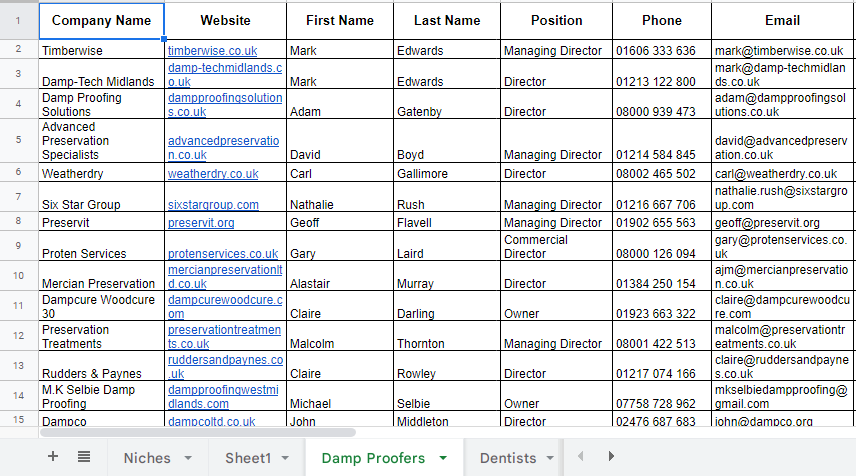This screenshot has width=856, height=476.
Task: Click the Proten Services cell
Action: tap(102, 246)
